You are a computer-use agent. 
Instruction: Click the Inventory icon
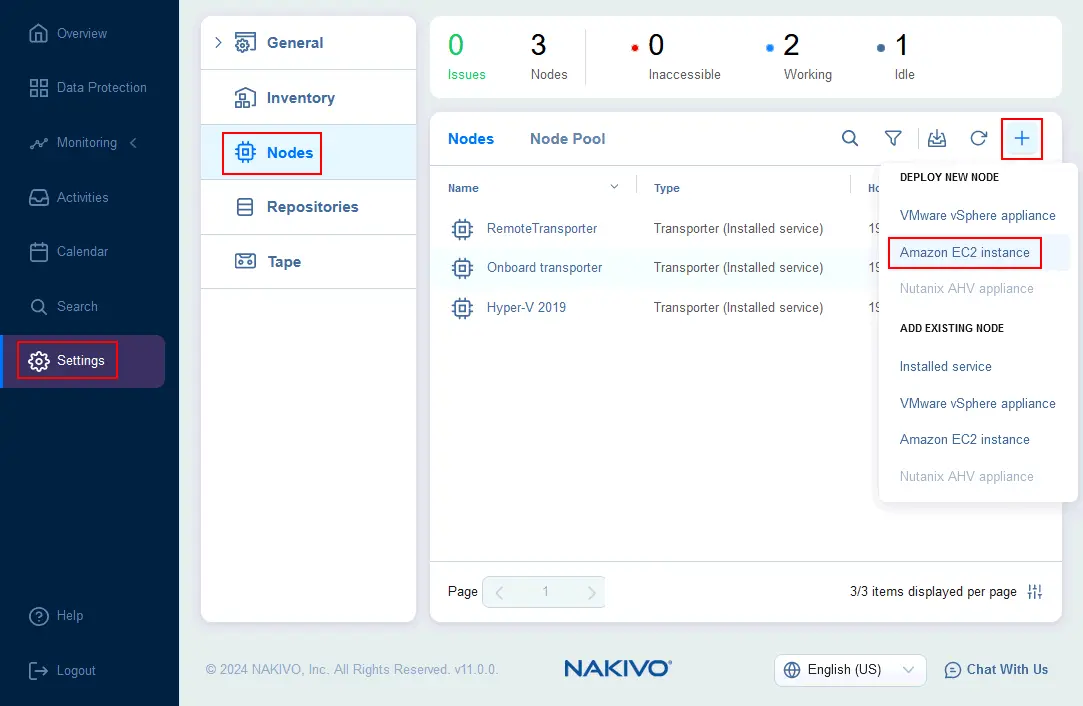245,98
